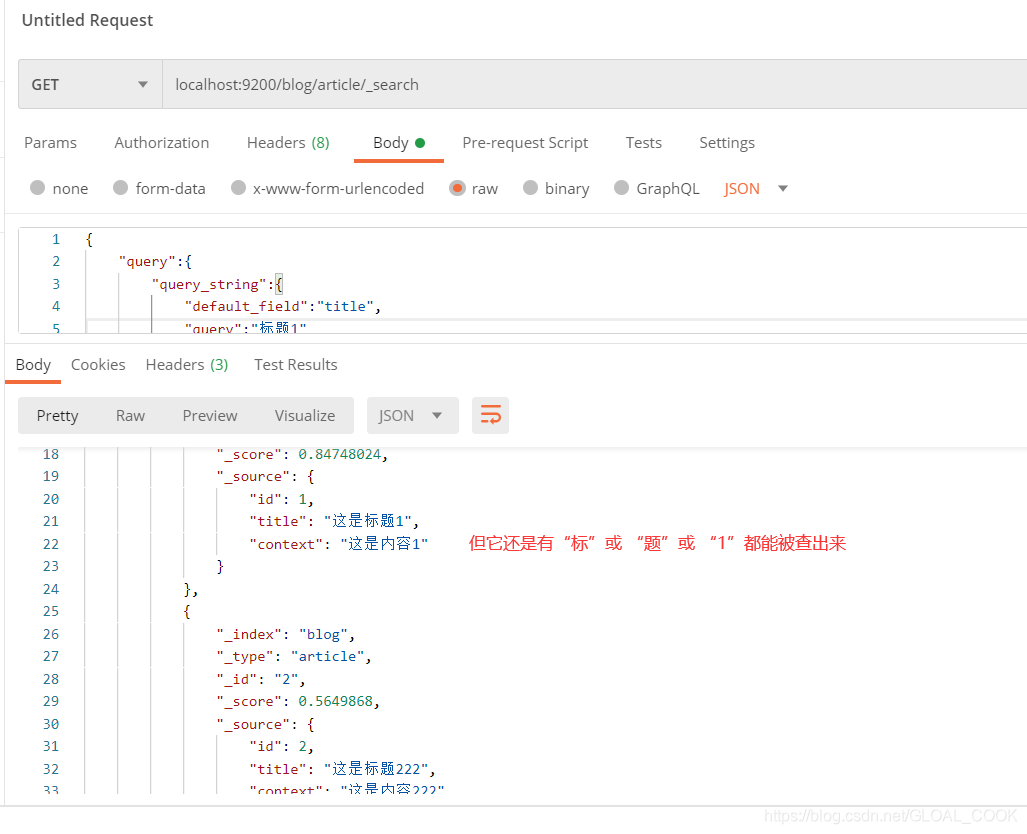Image resolution: width=1027 pixels, height=834 pixels.
Task: Switch response view to Raw
Action: tap(130, 415)
